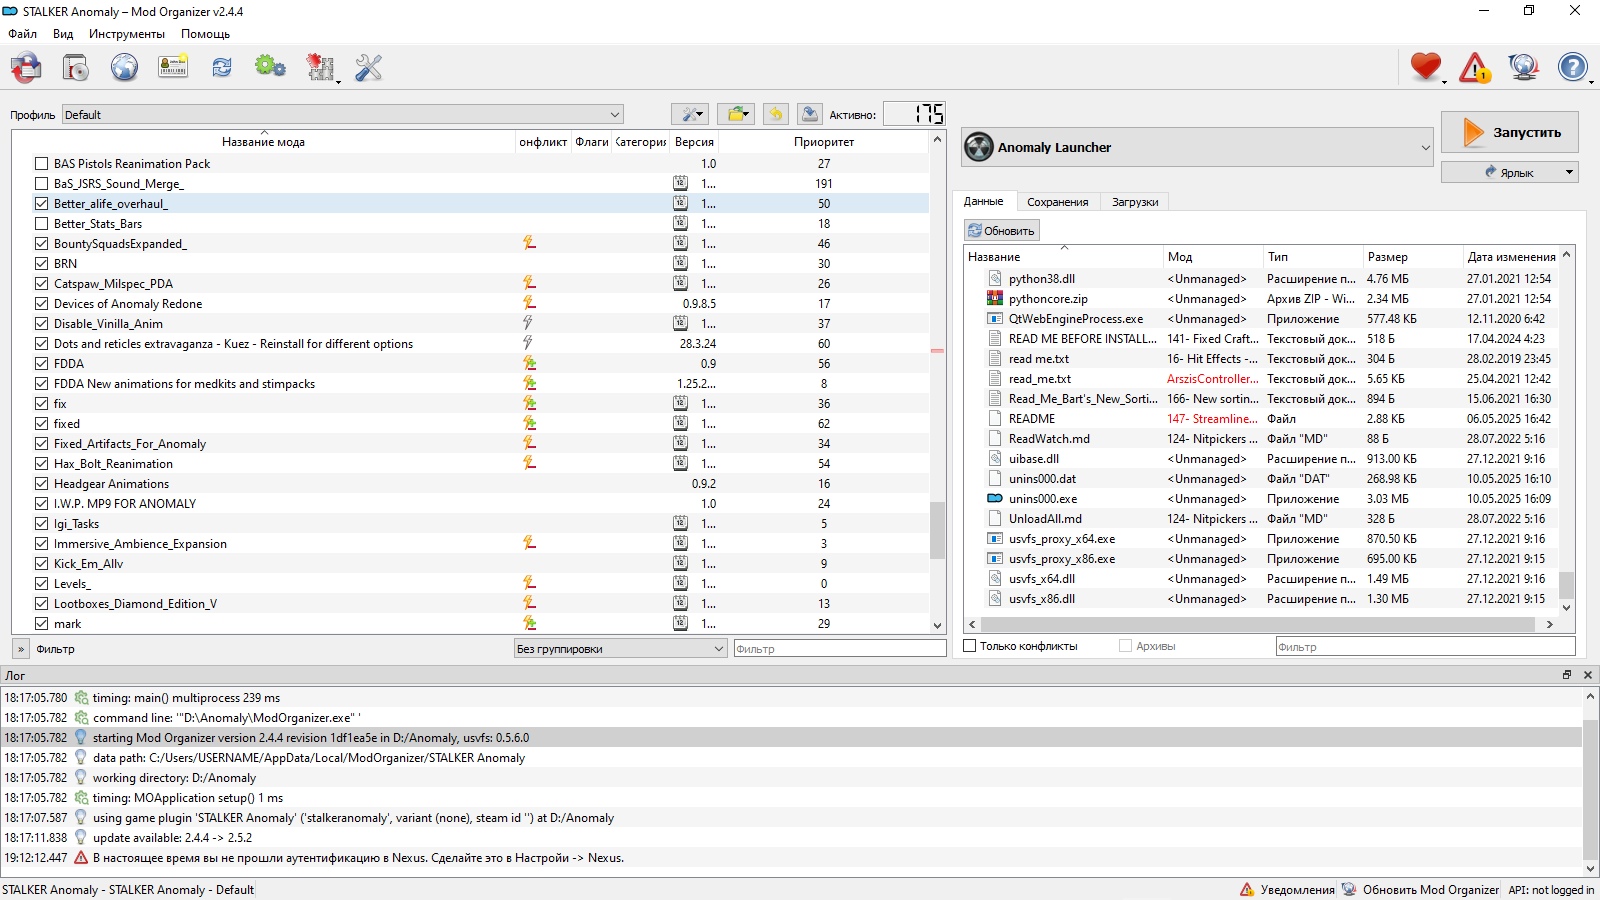Screen dimensions: 1600x900
Task: Click the lightning flag on Disable_Vinilla_Anim row
Action: 528,323
